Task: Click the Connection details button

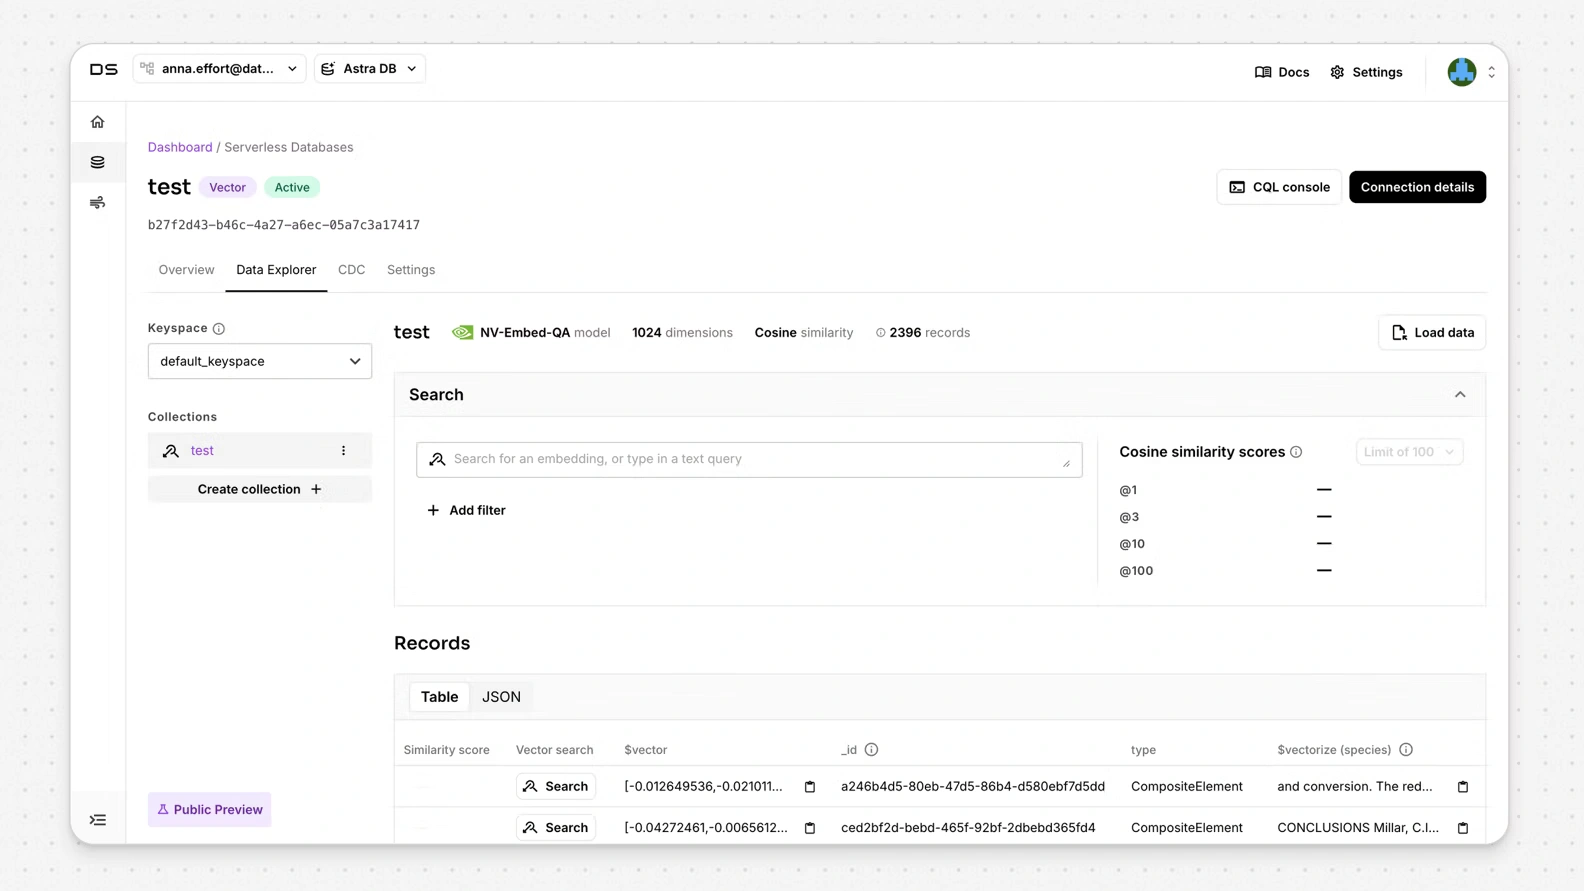Action: click(1416, 187)
